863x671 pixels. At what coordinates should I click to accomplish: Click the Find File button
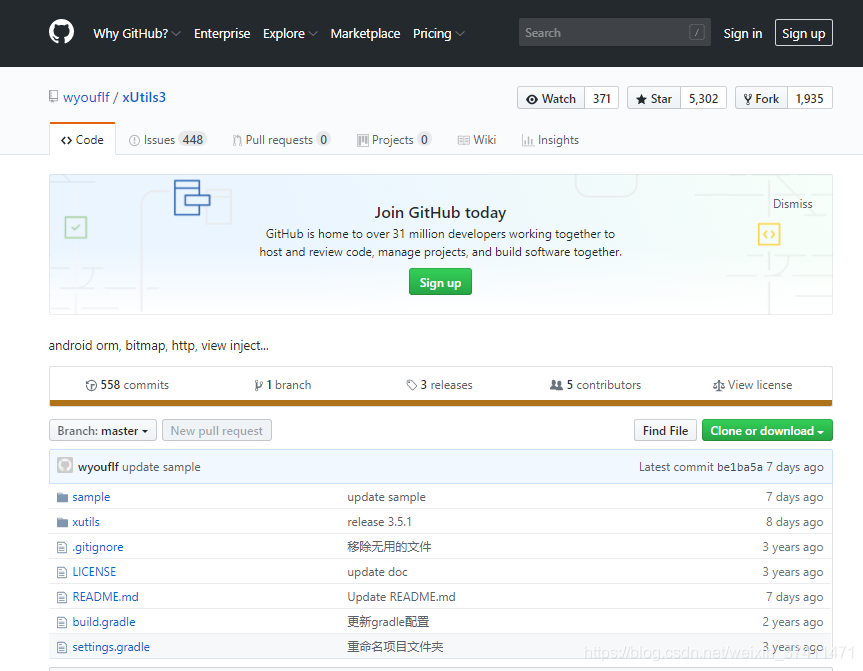[665, 430]
